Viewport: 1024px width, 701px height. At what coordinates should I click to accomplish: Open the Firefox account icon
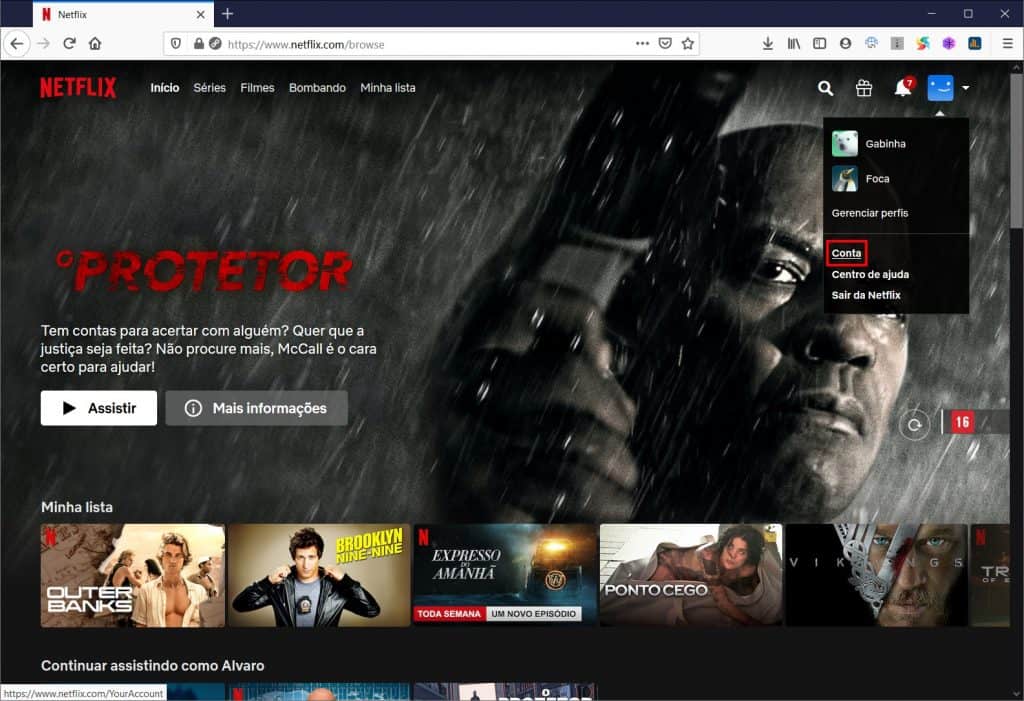[x=845, y=44]
